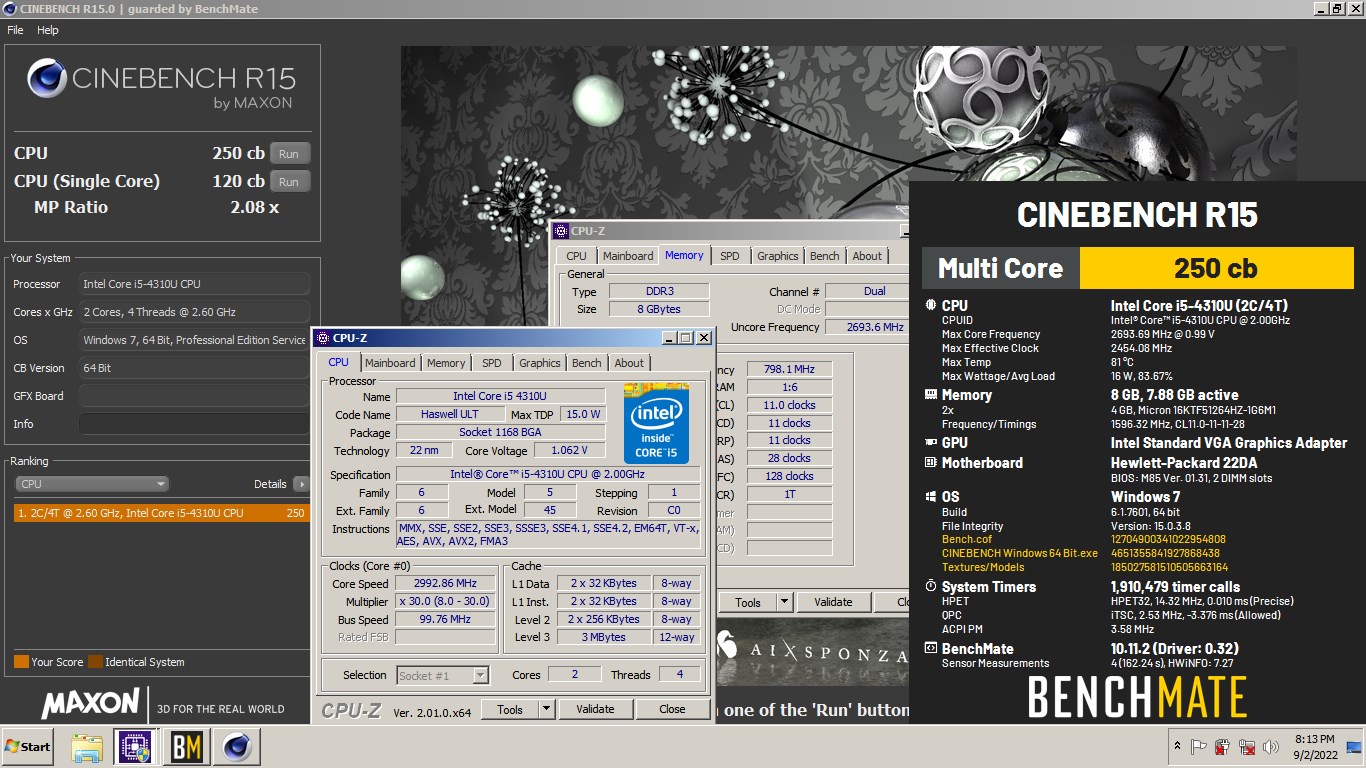The height and width of the screenshot is (768, 1366).
Task: Expand ranking Details with the arrow button
Action: 301,484
